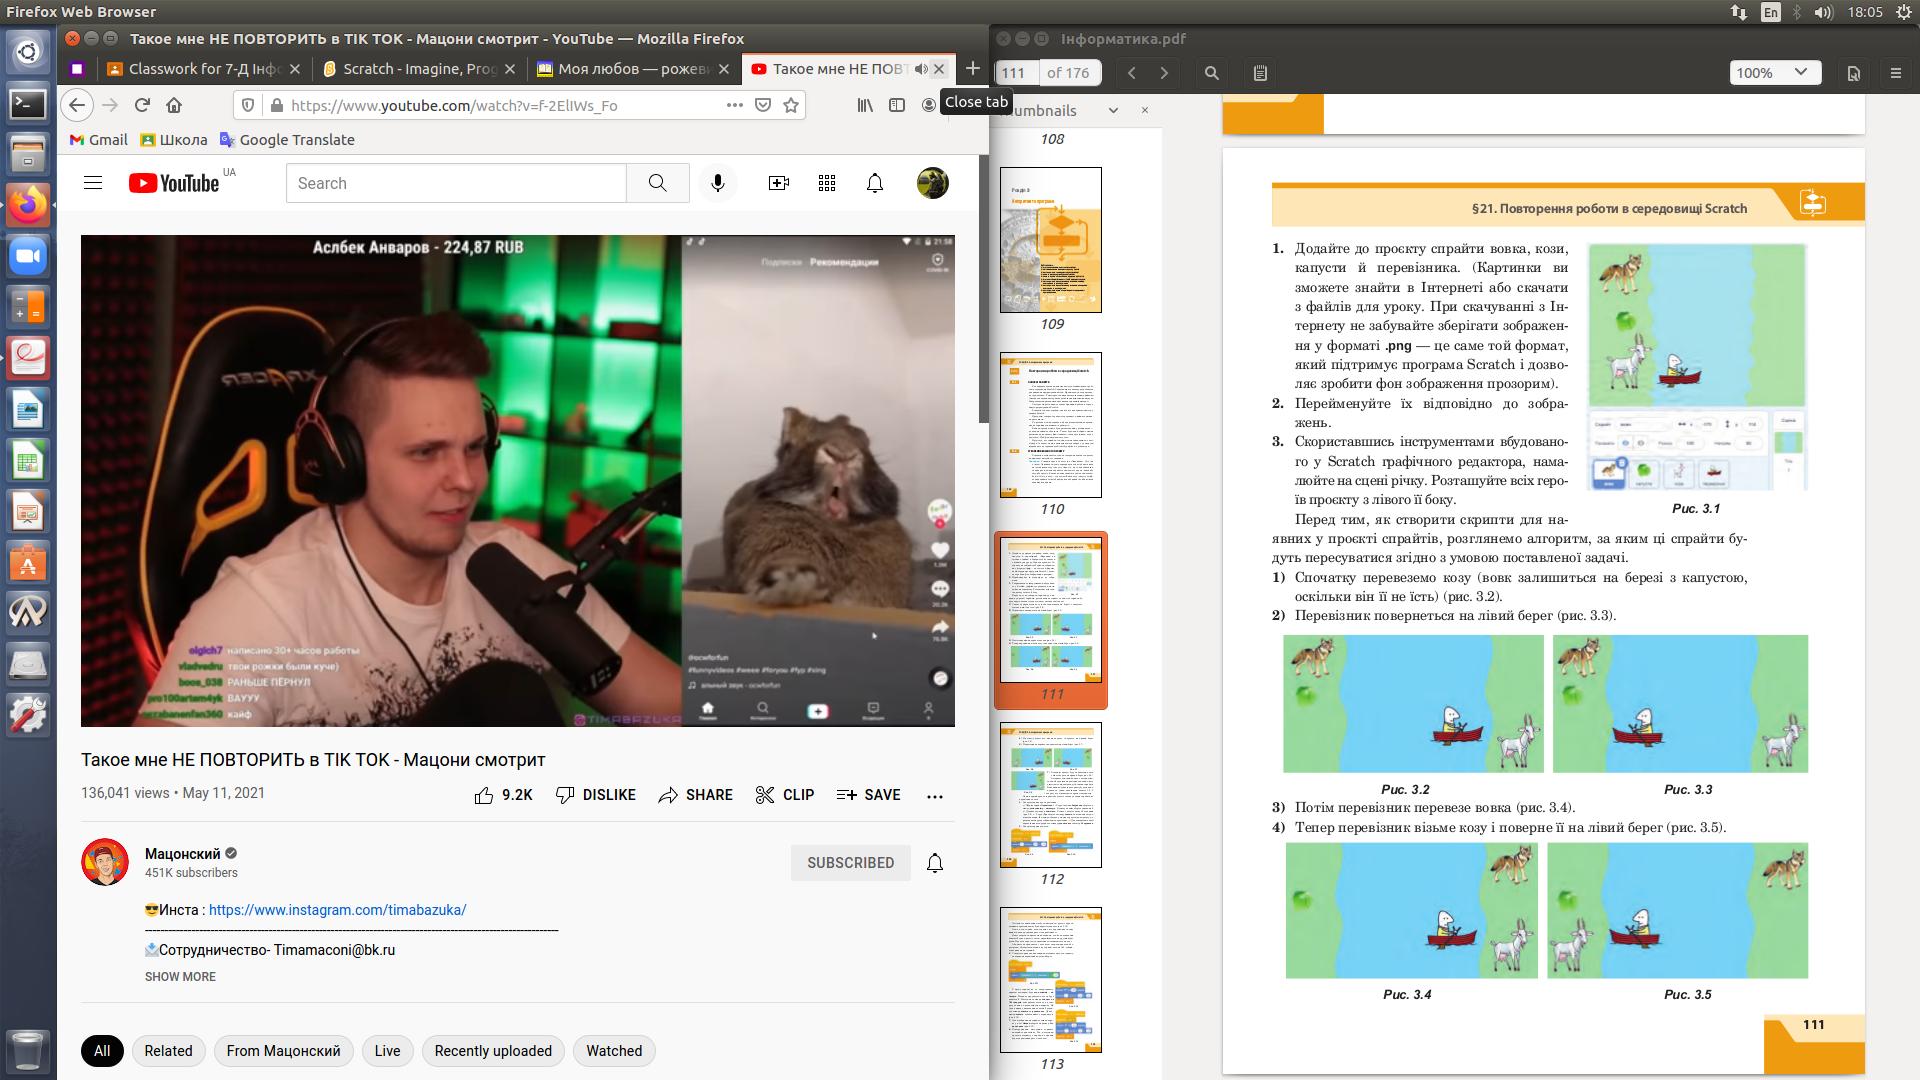Expand the Thumbnails sidebar dropdown
The width and height of the screenshot is (1920, 1080).
[1113, 111]
